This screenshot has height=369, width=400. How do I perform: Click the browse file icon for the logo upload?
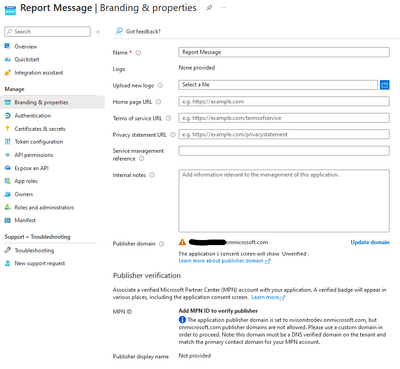pos(385,85)
